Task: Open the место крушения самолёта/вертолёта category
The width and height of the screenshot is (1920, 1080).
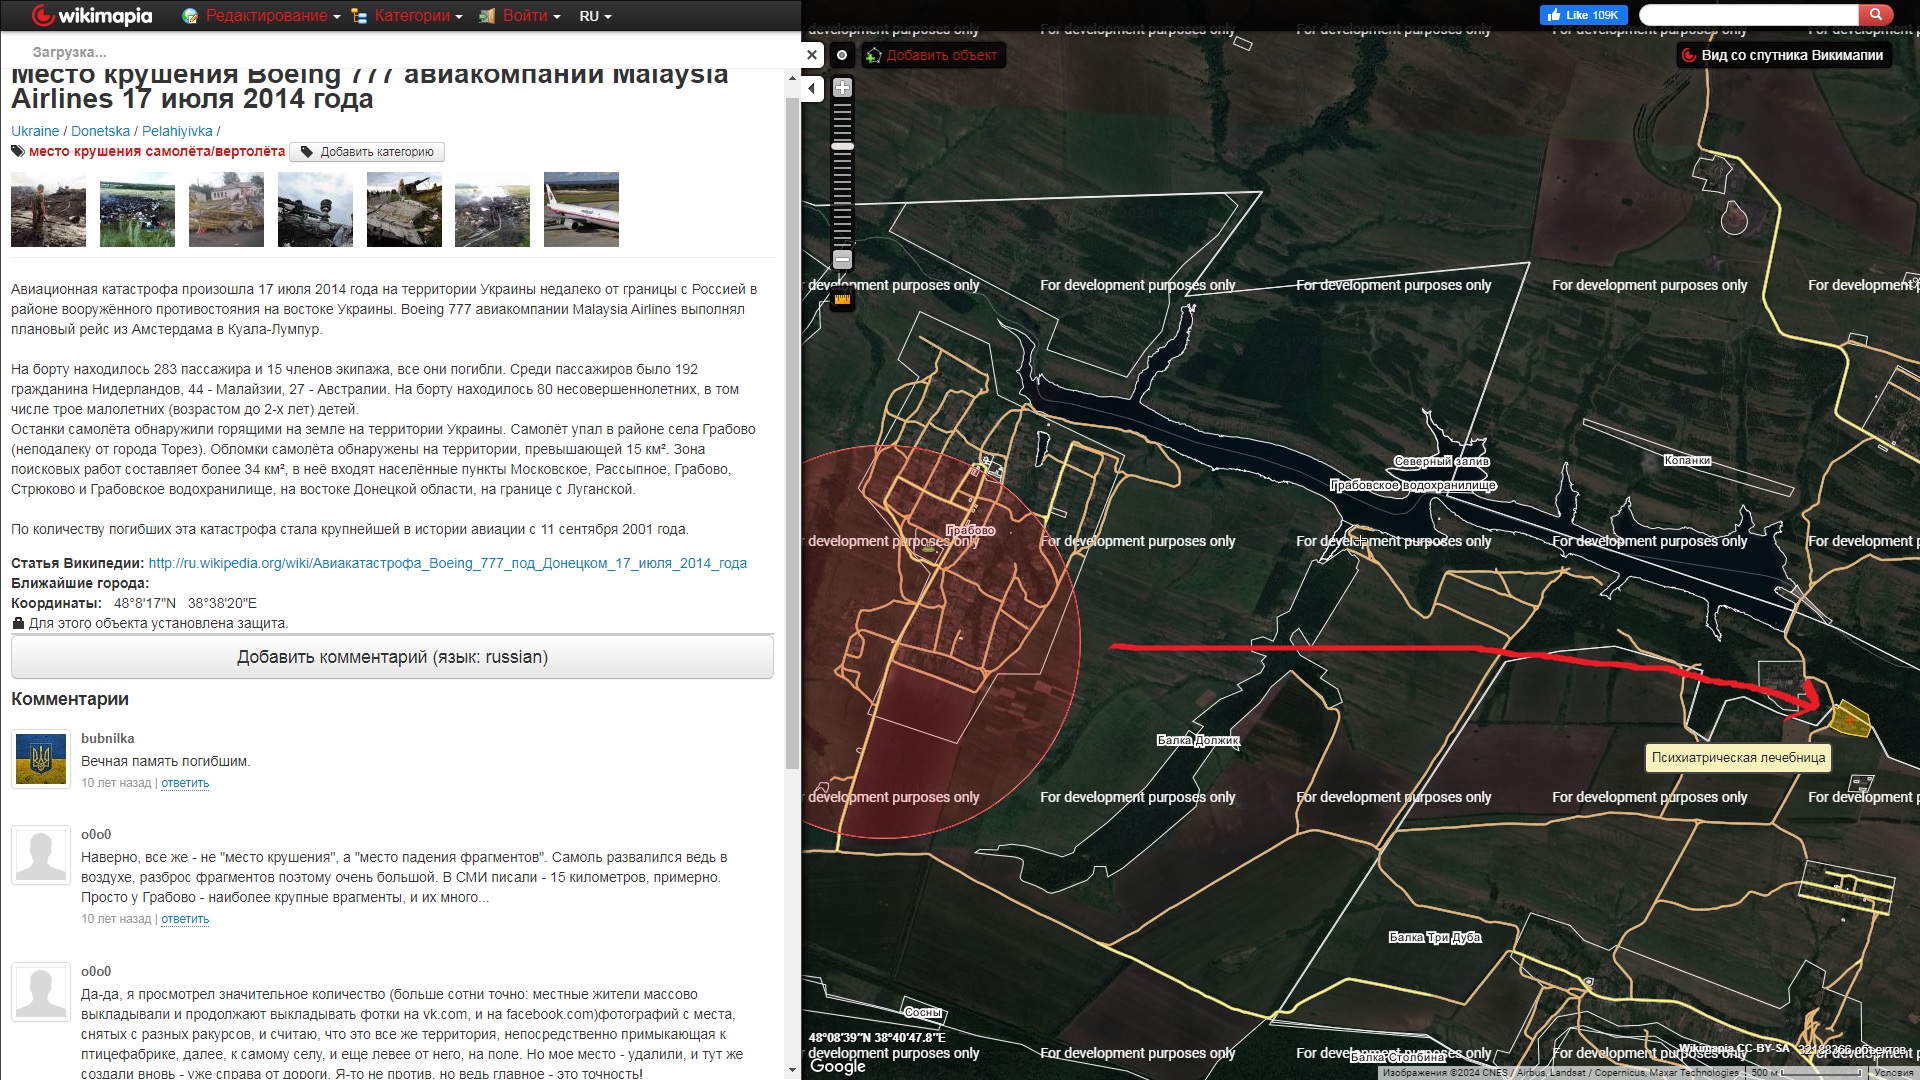Action: [x=157, y=152]
